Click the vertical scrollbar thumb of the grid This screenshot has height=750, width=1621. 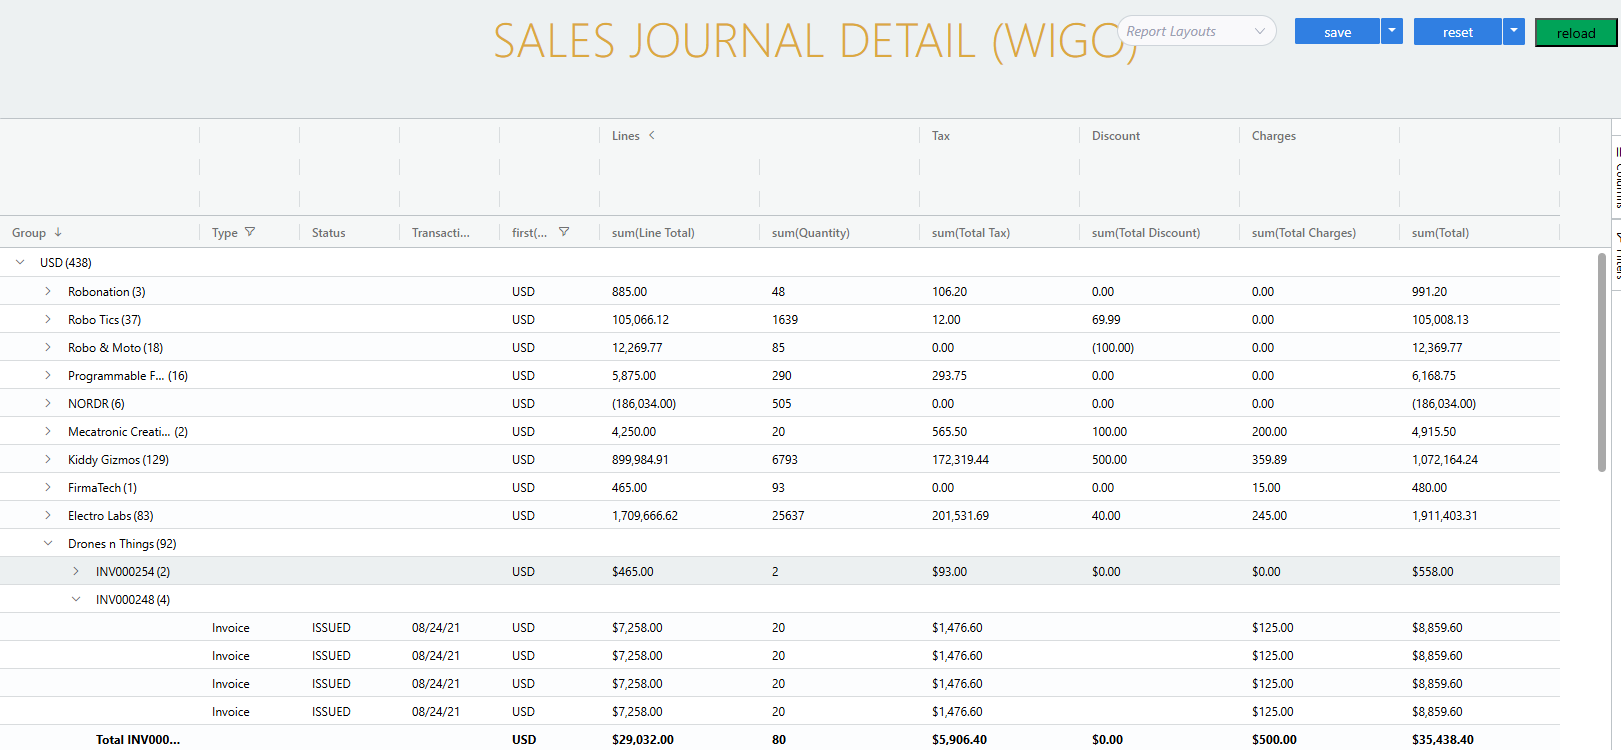(1602, 361)
